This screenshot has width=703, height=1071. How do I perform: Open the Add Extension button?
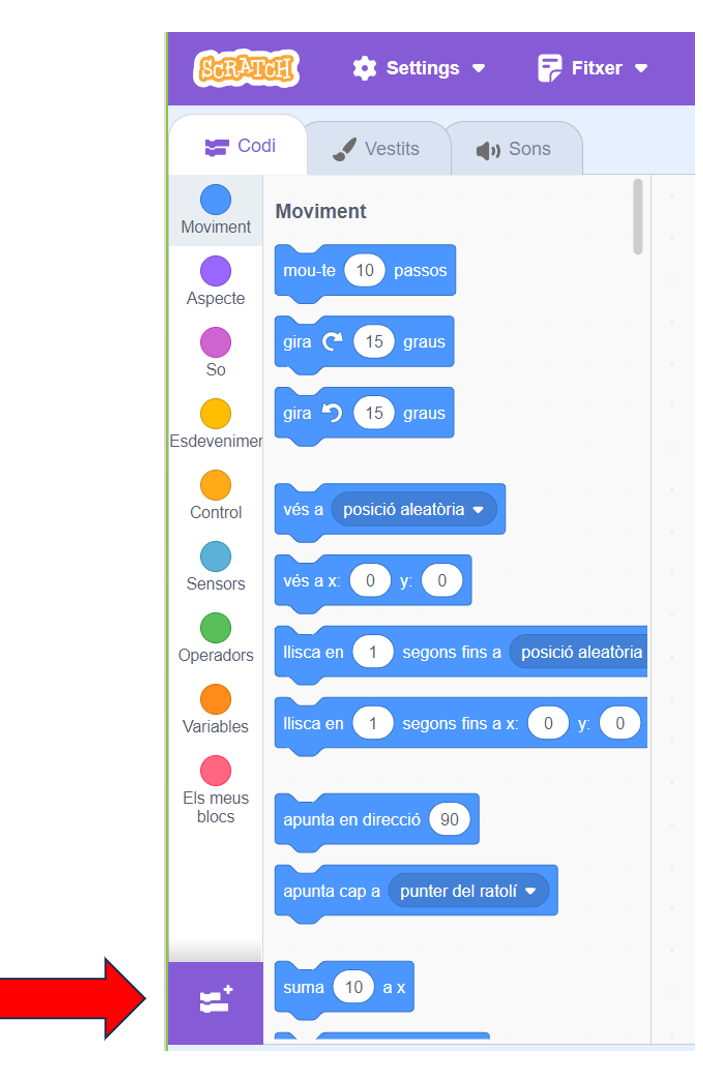pyautogui.click(x=216, y=999)
